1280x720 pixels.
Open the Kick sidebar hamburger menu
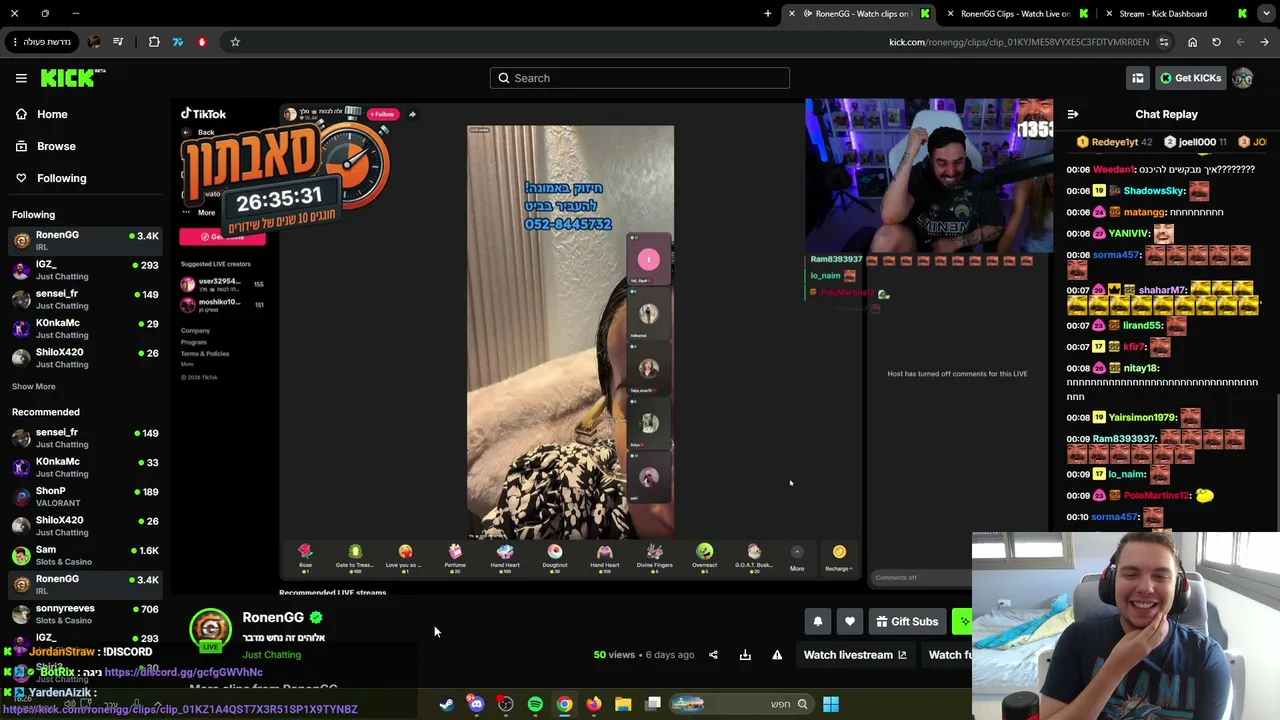[21, 78]
